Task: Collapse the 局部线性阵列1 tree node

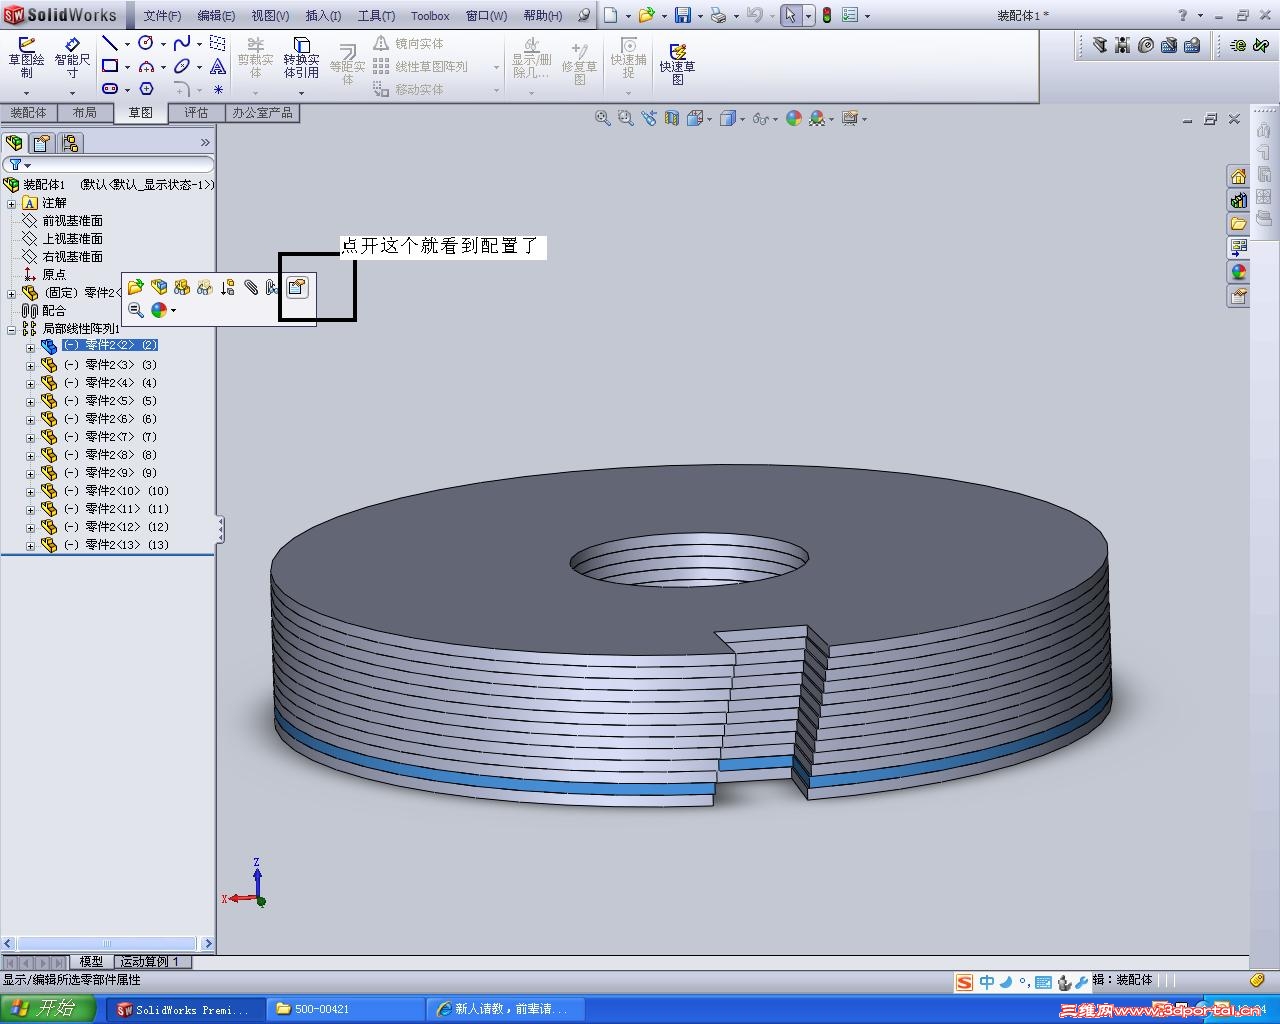Action: pos(12,329)
